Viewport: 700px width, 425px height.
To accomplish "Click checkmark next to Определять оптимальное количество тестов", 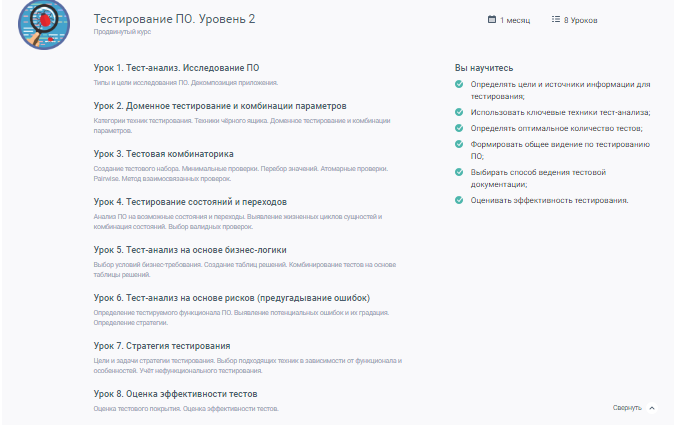I will (x=459, y=128).
